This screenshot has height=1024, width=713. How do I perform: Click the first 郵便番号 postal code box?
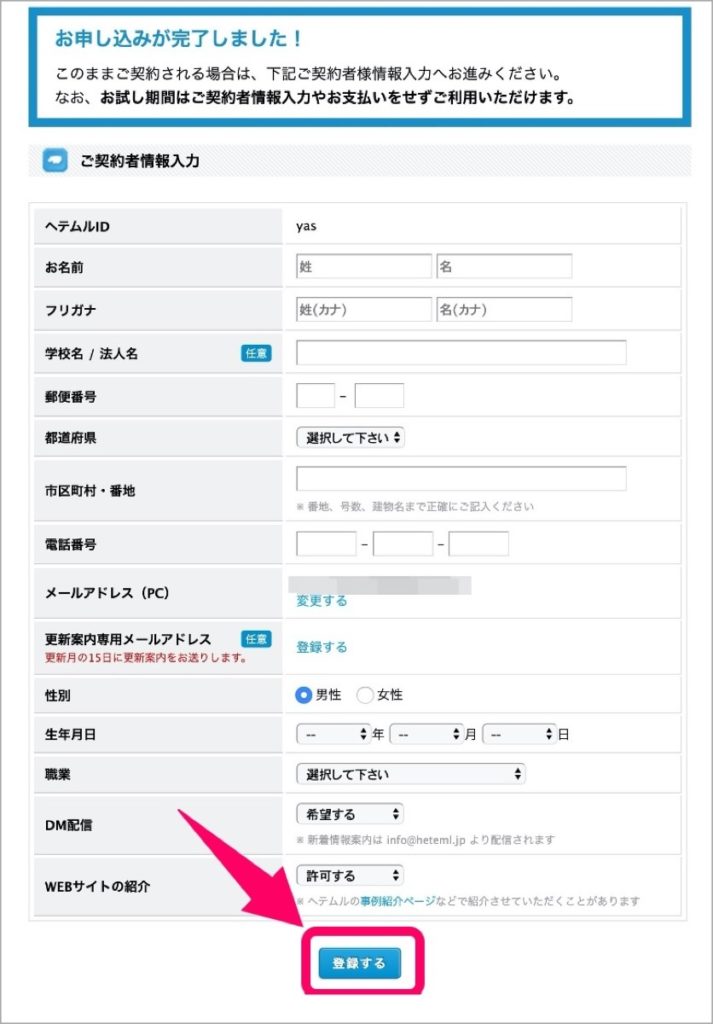coord(315,396)
